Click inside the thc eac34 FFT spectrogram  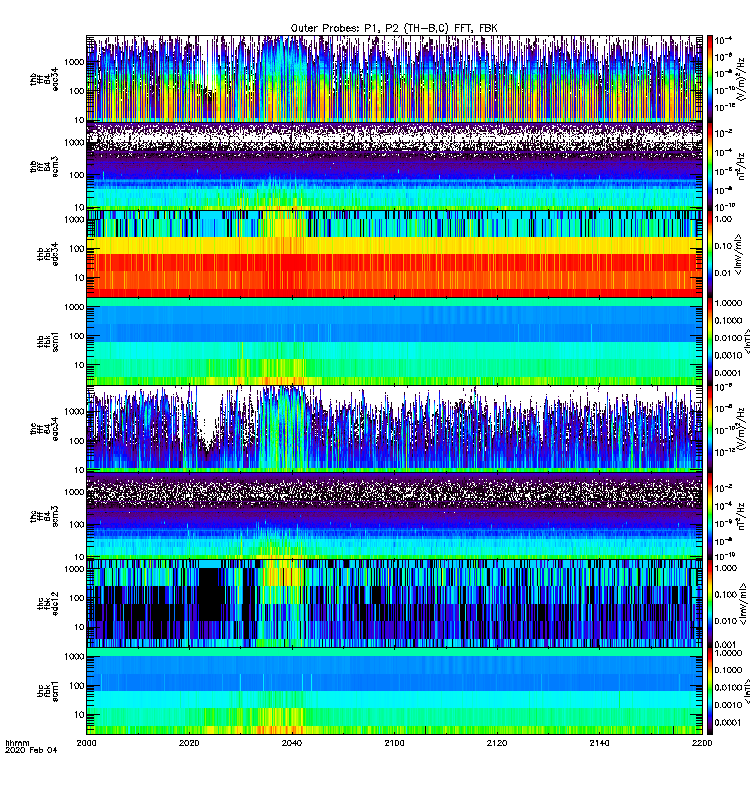394,429
